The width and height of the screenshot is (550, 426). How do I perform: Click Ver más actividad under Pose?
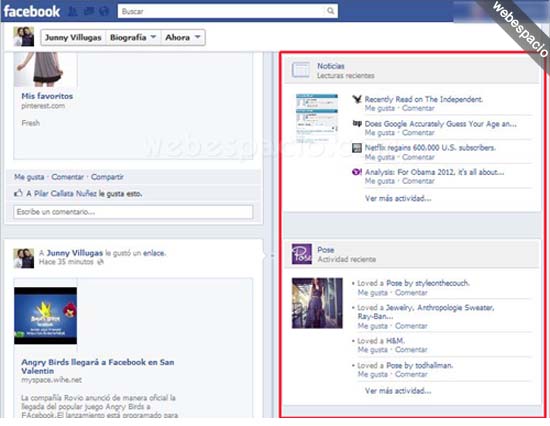pos(398,391)
